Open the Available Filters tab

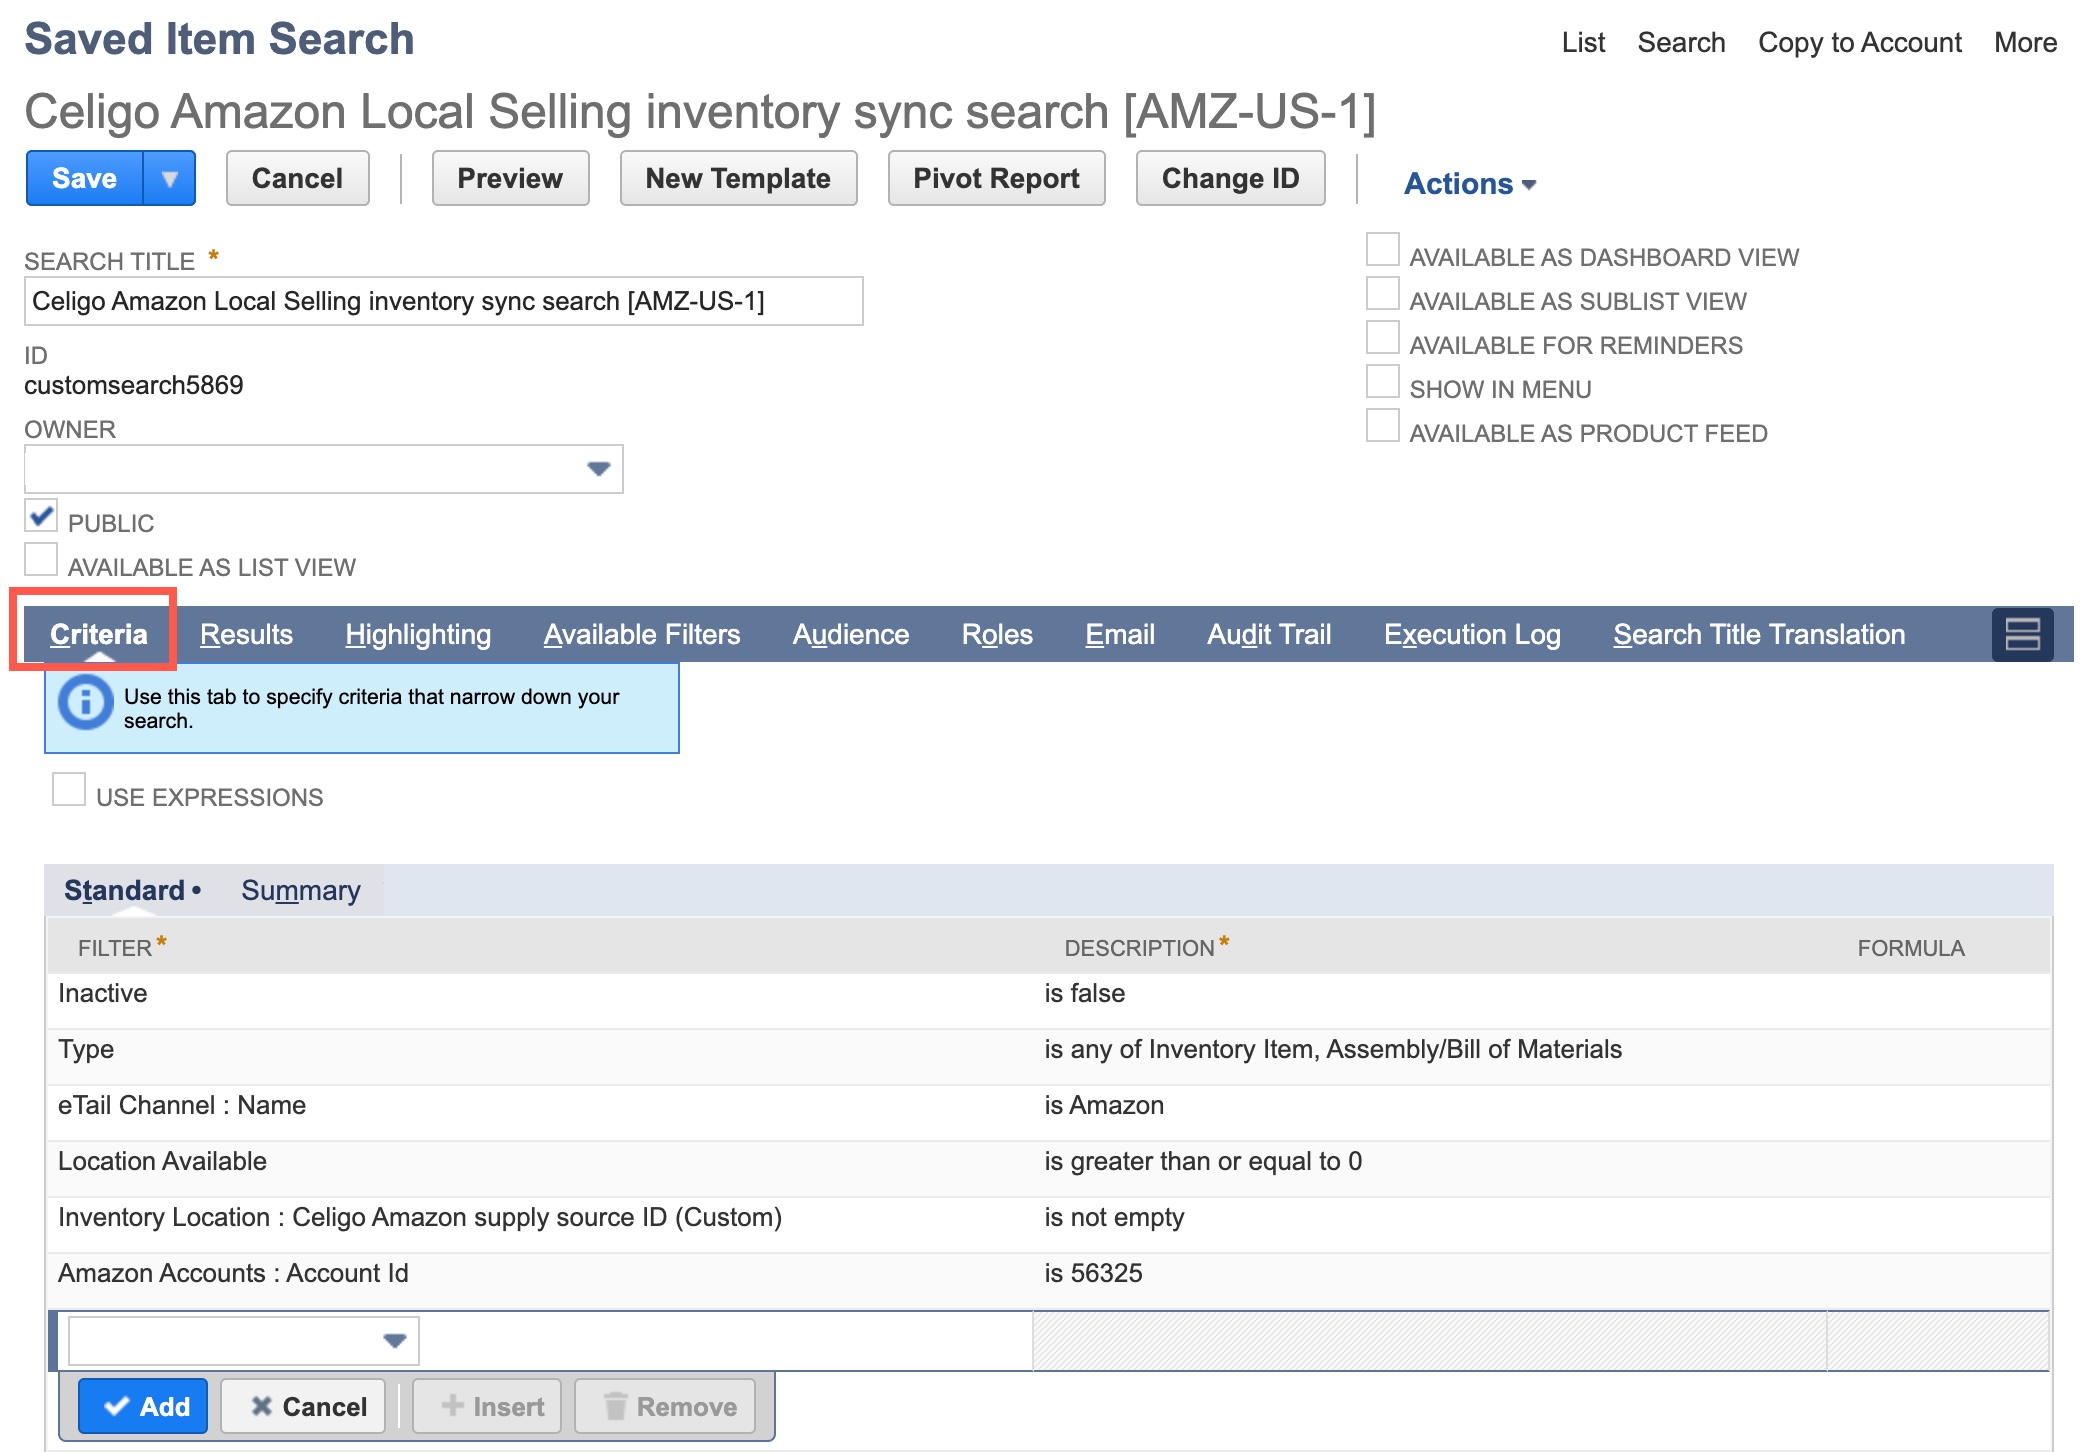(x=642, y=634)
